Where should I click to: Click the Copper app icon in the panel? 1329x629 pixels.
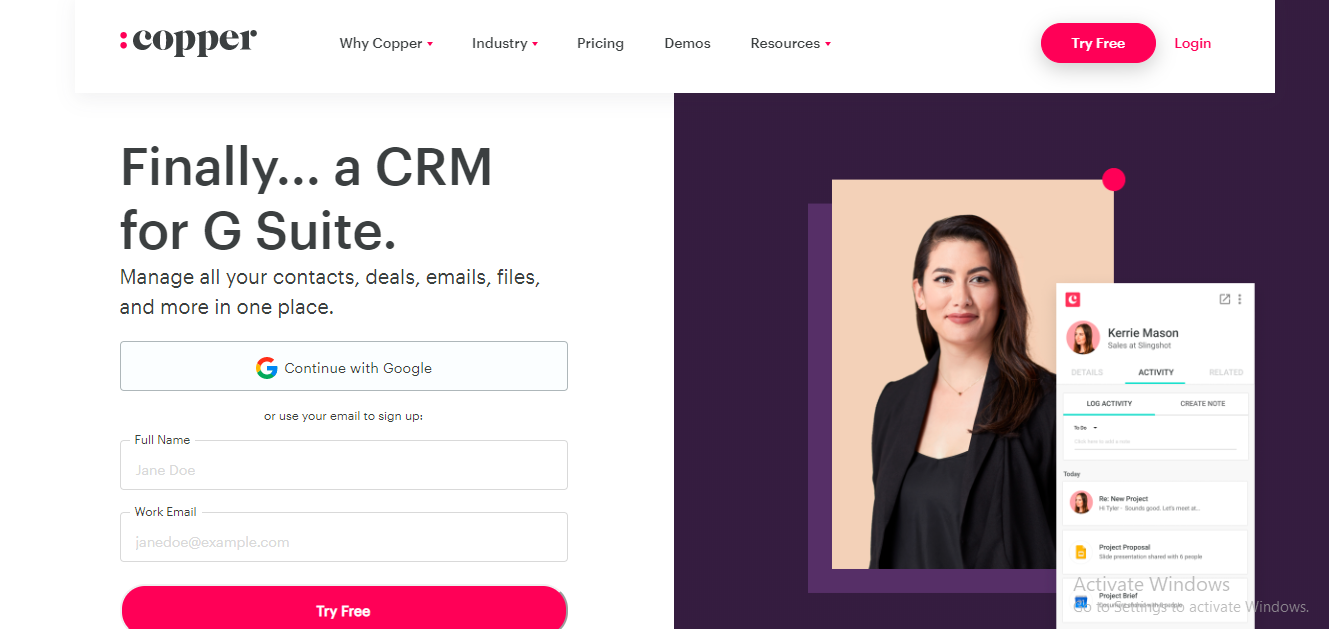tap(1073, 299)
